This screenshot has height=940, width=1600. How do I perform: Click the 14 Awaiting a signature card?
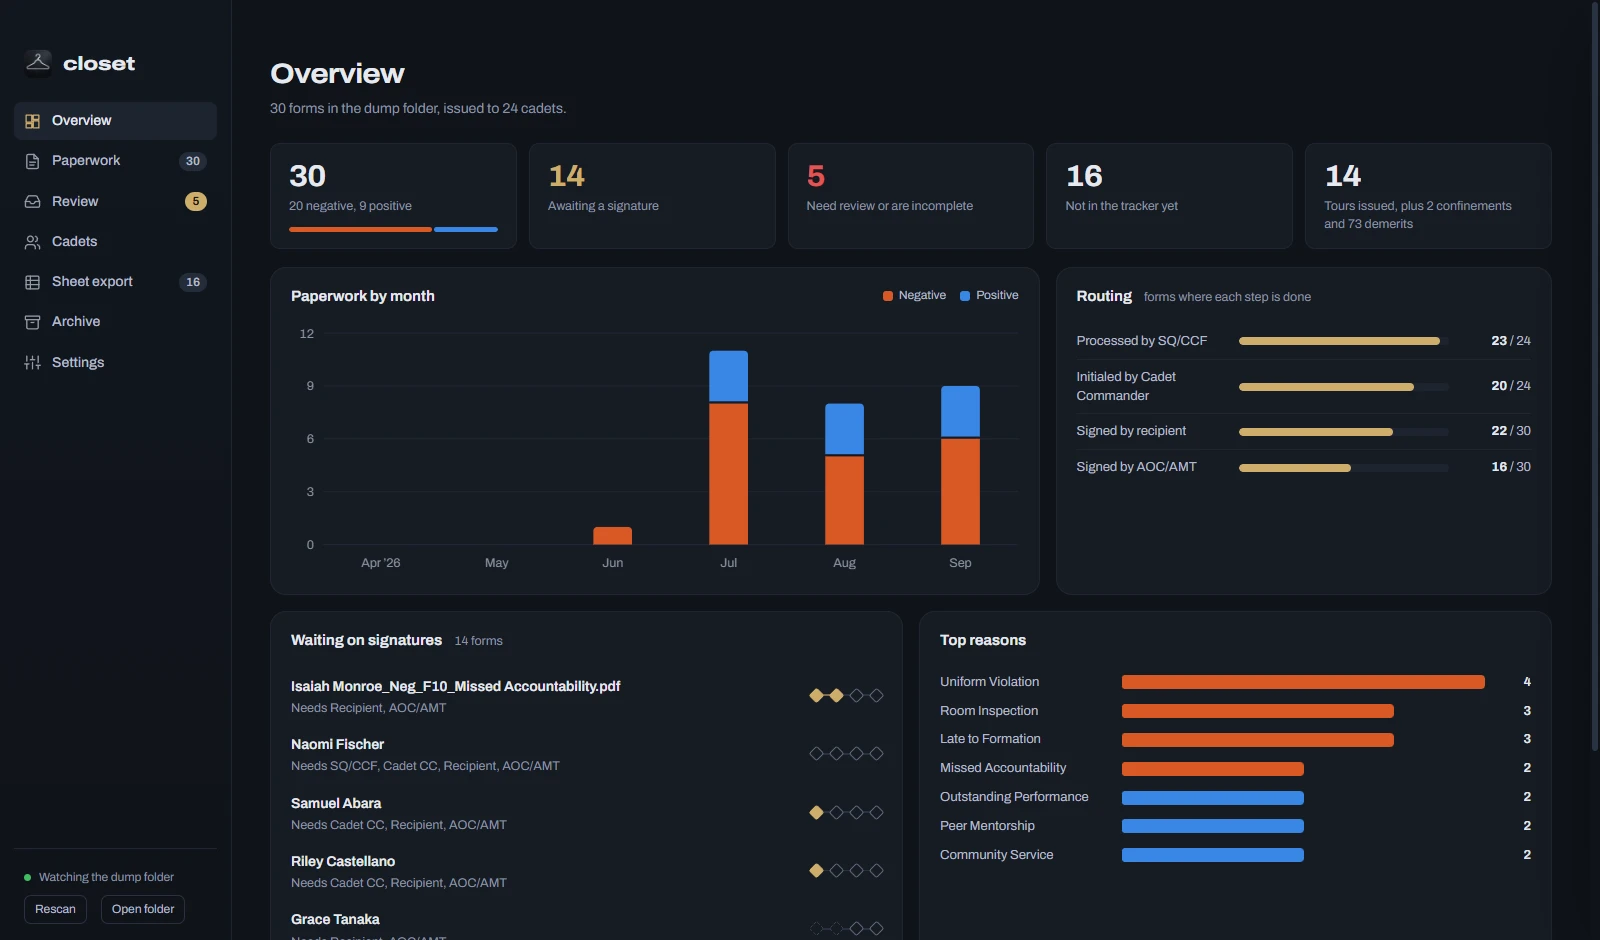pos(652,196)
